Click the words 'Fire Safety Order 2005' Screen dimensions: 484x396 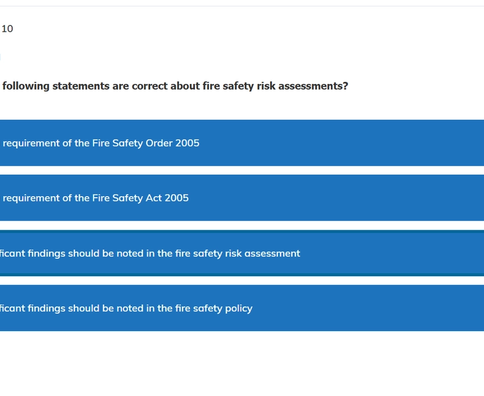(x=146, y=143)
